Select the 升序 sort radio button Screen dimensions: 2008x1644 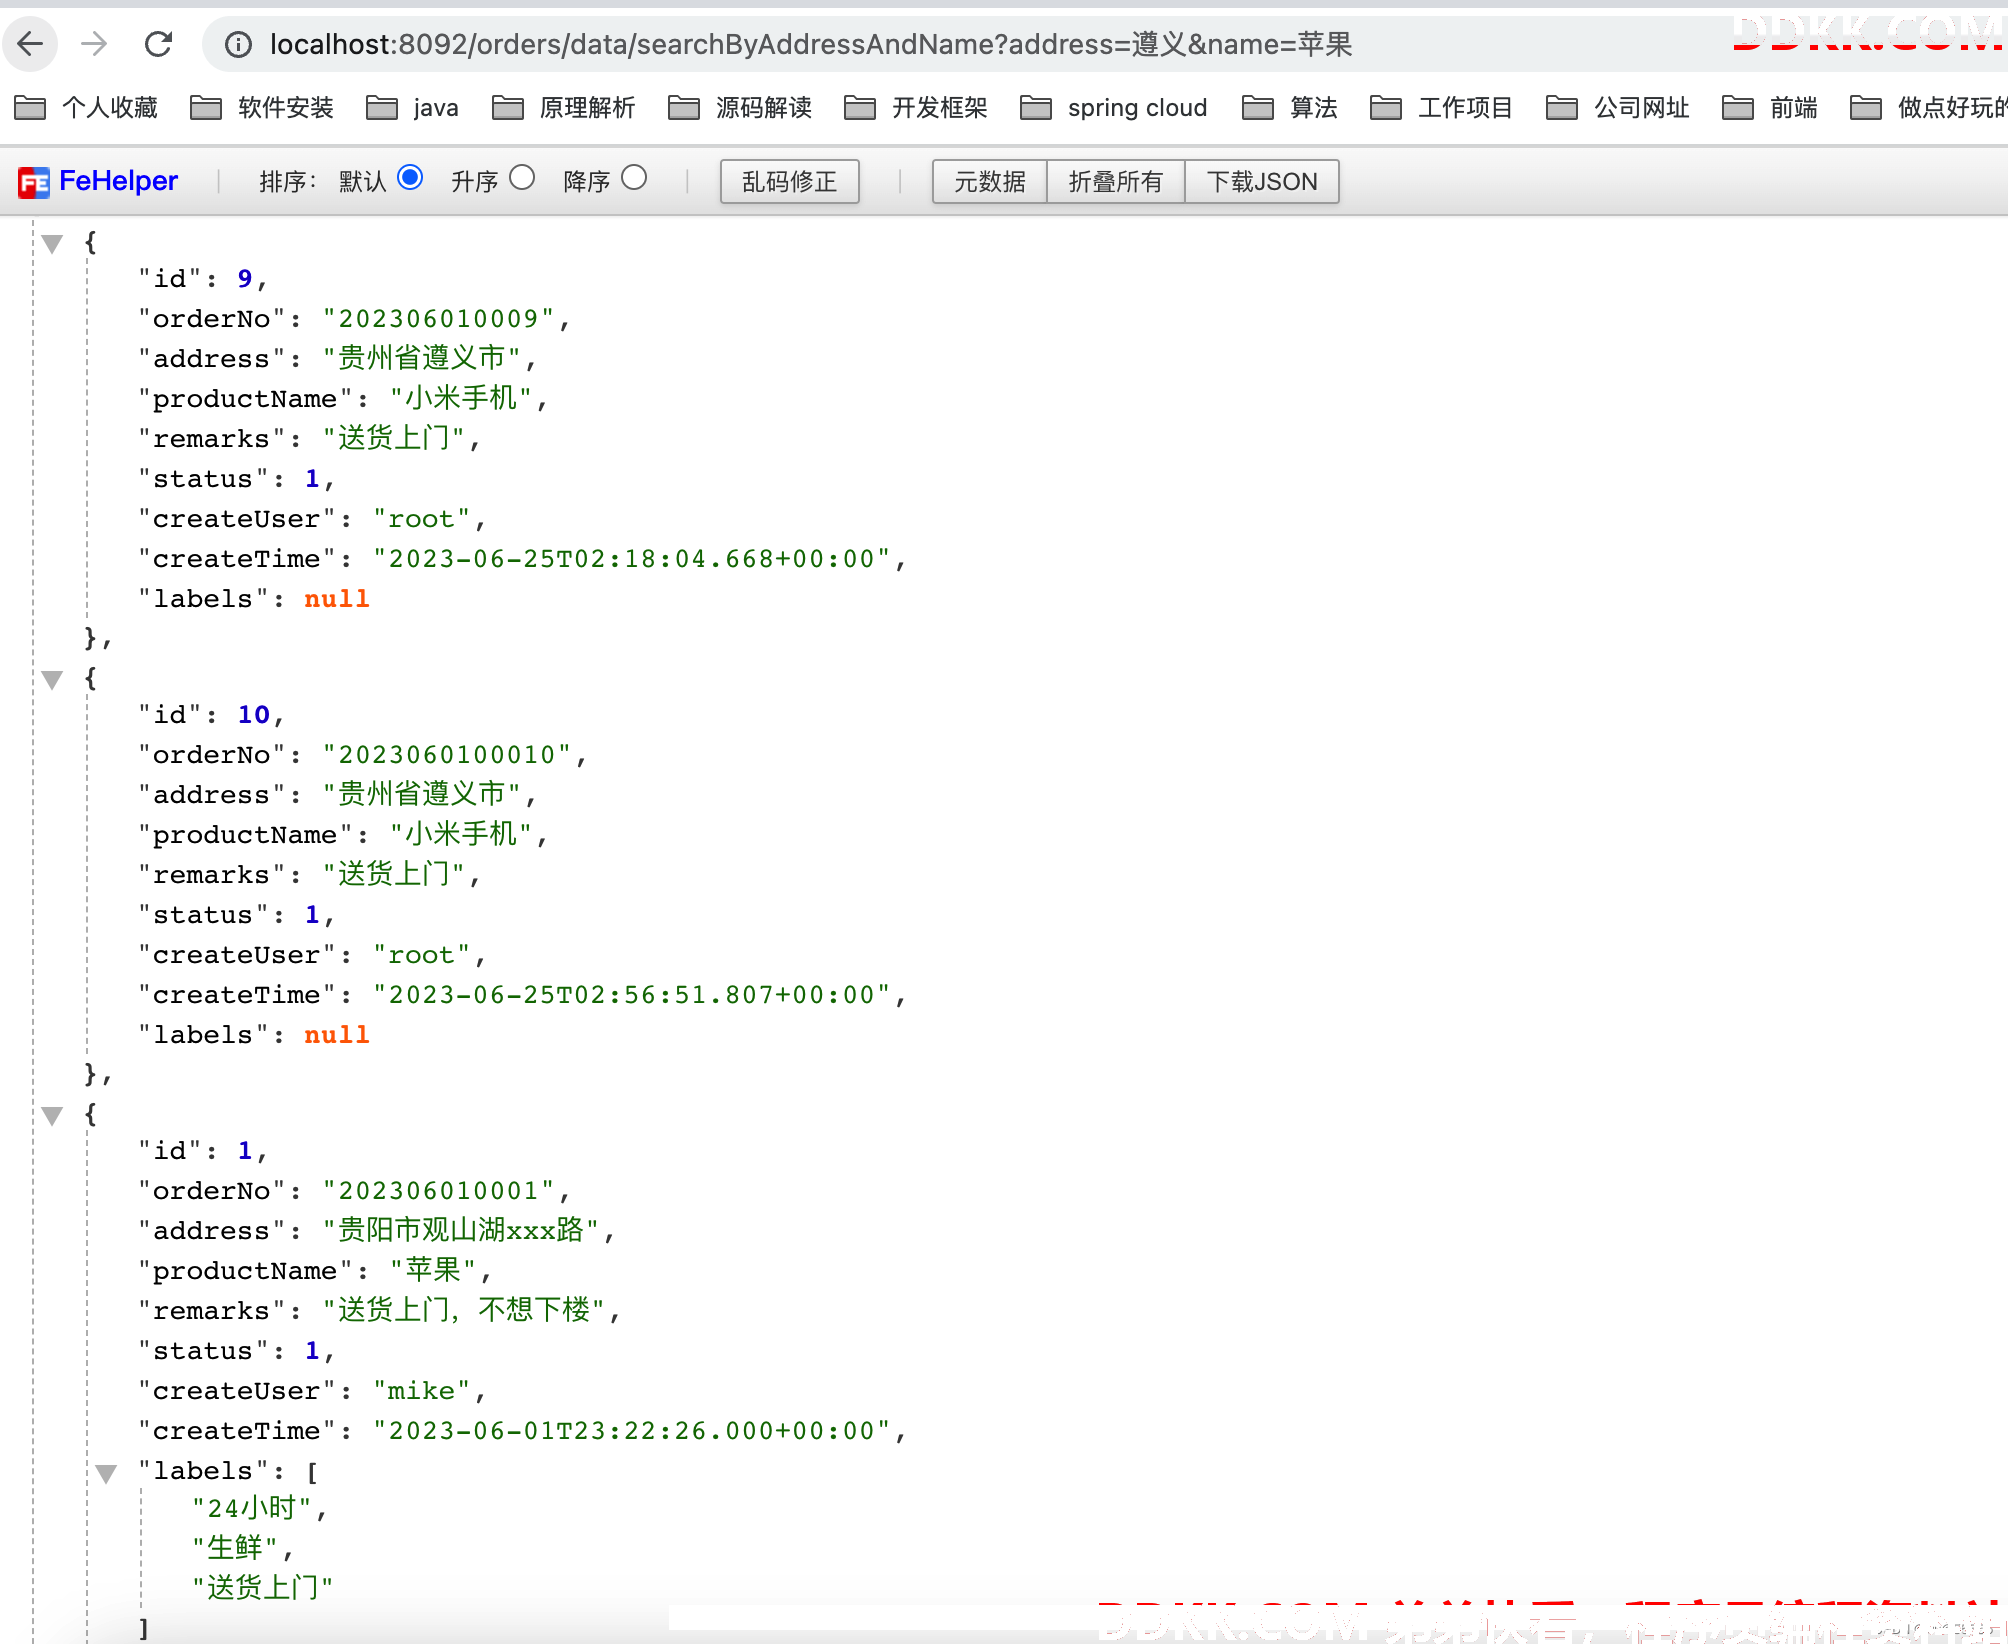[x=522, y=178]
